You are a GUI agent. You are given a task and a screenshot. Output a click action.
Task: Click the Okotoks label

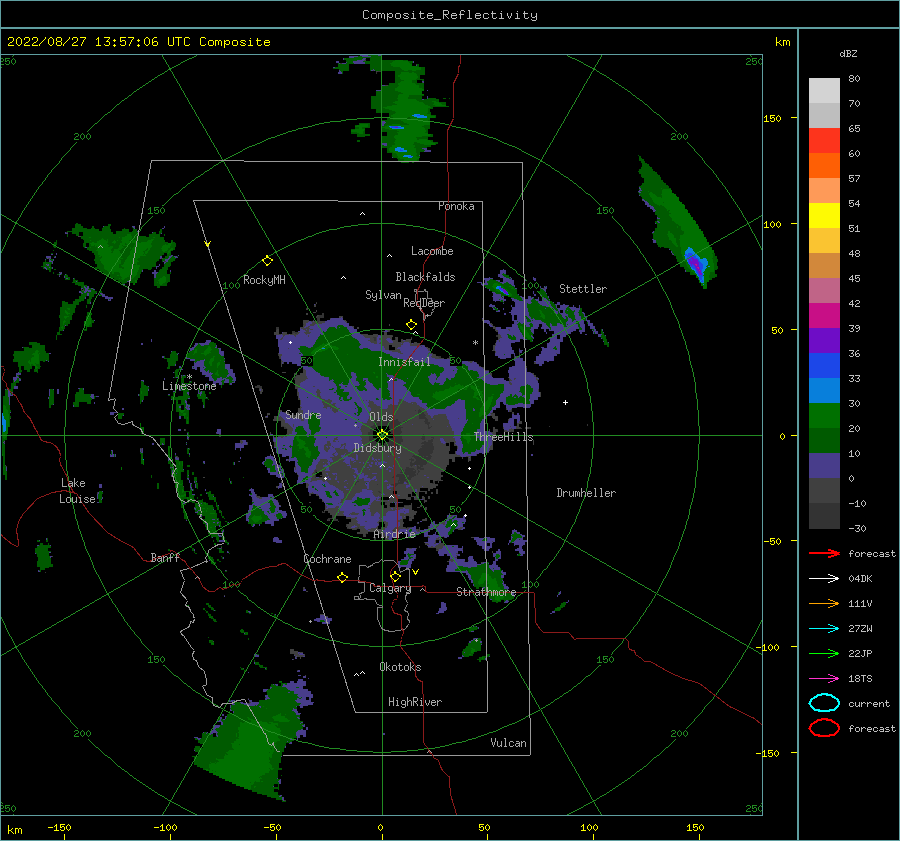click(x=400, y=667)
